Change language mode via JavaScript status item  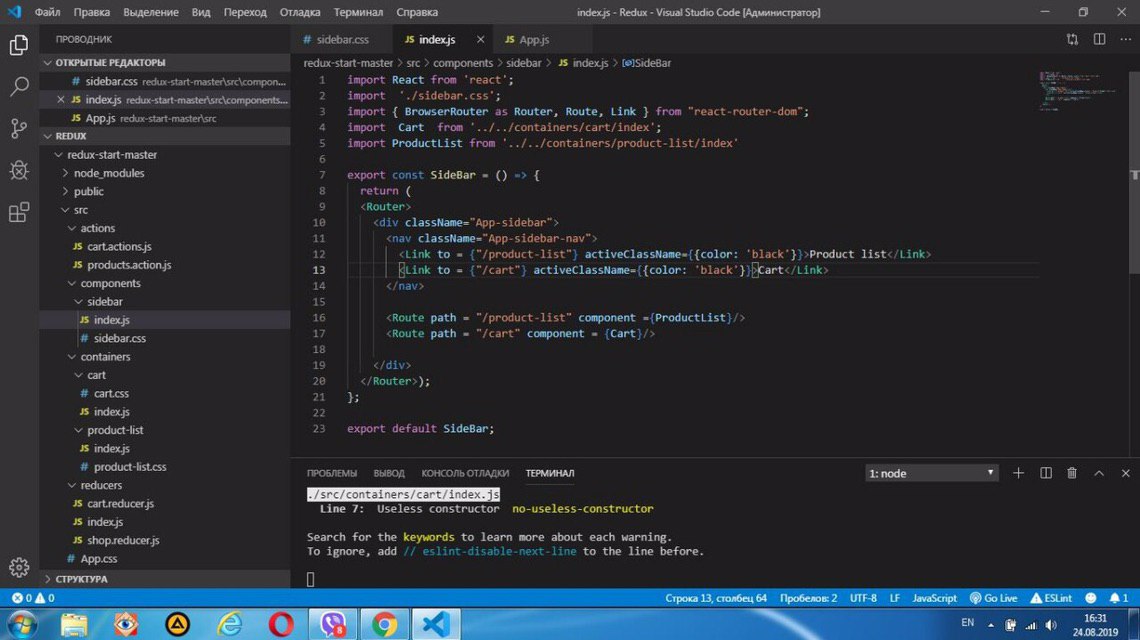coord(934,598)
